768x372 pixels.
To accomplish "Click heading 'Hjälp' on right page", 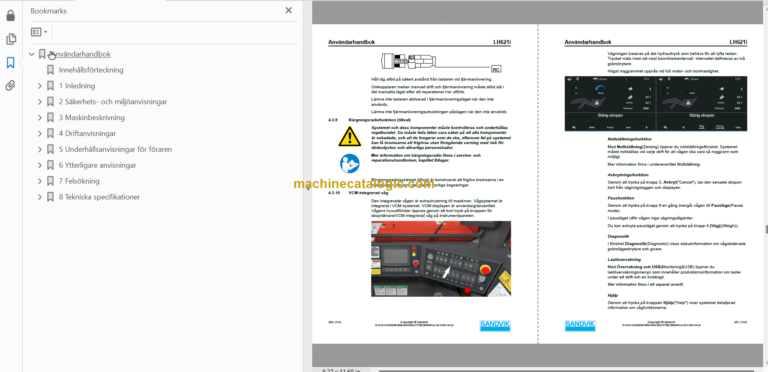I will pyautogui.click(x=612, y=296).
